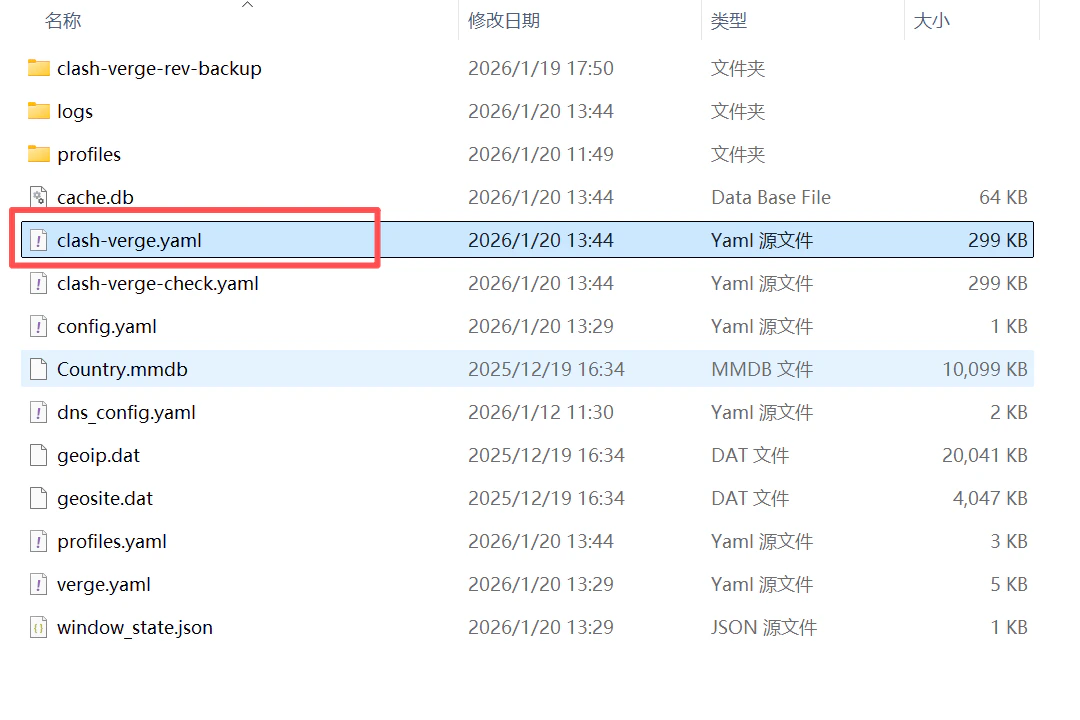Sort by the 大小 column header

931,21
